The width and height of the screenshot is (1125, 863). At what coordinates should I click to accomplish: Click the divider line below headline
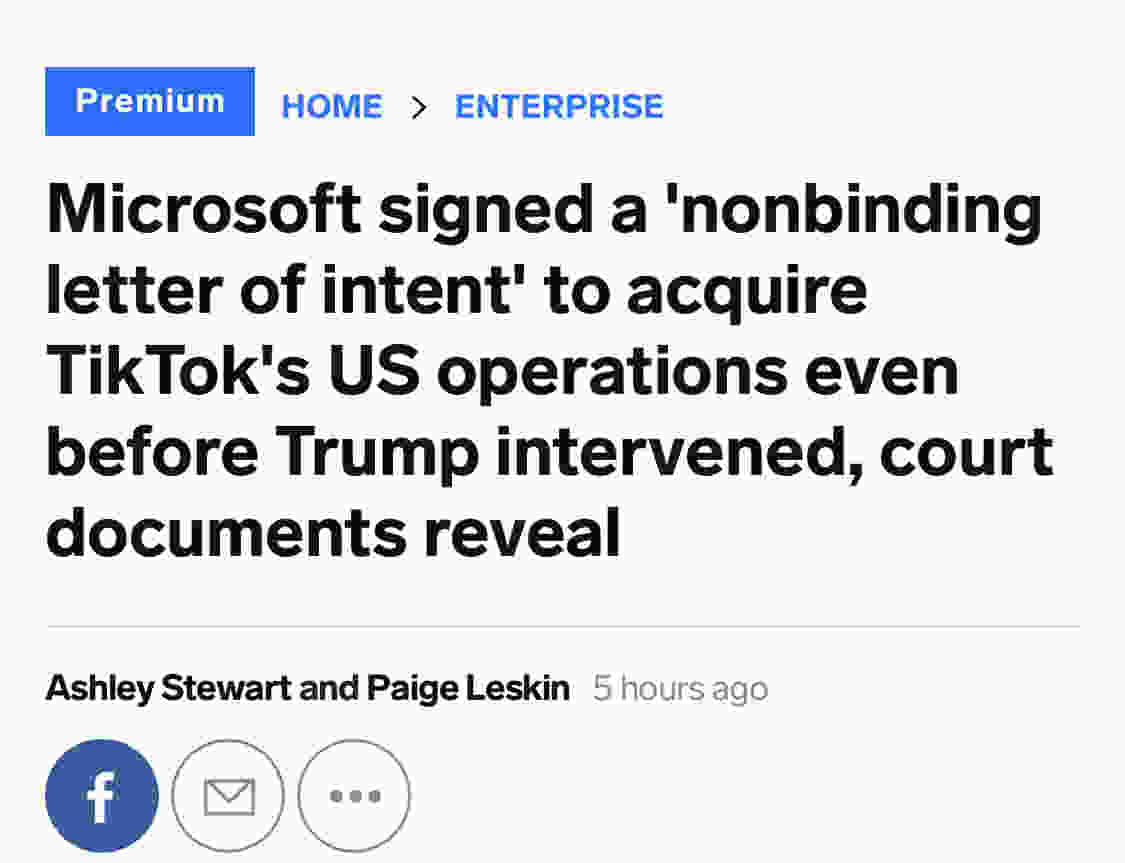click(x=562, y=626)
